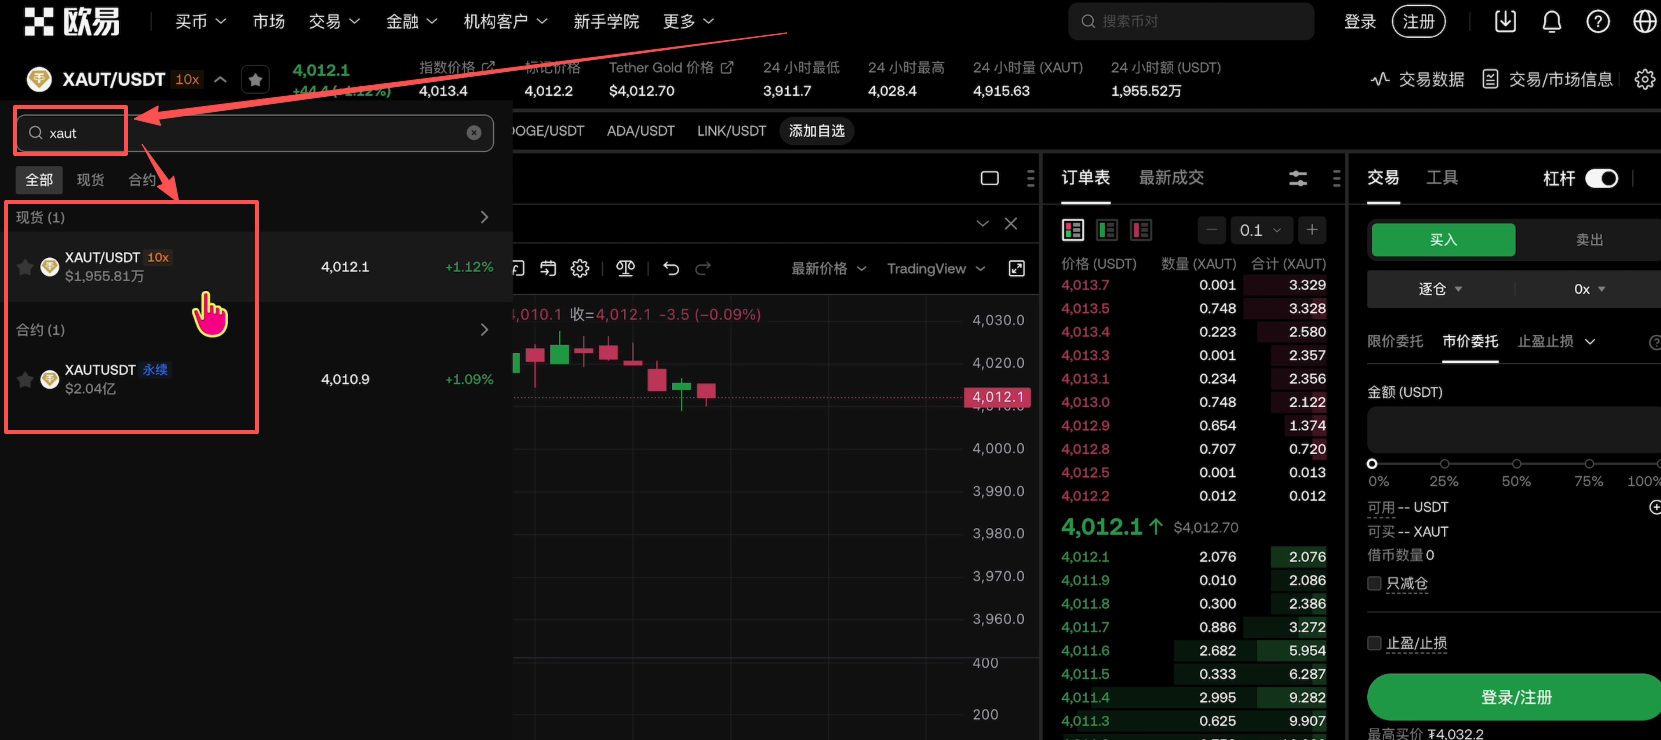This screenshot has height=740, width=1661.
Task: Open chart settings gear icon
Action: (580, 268)
